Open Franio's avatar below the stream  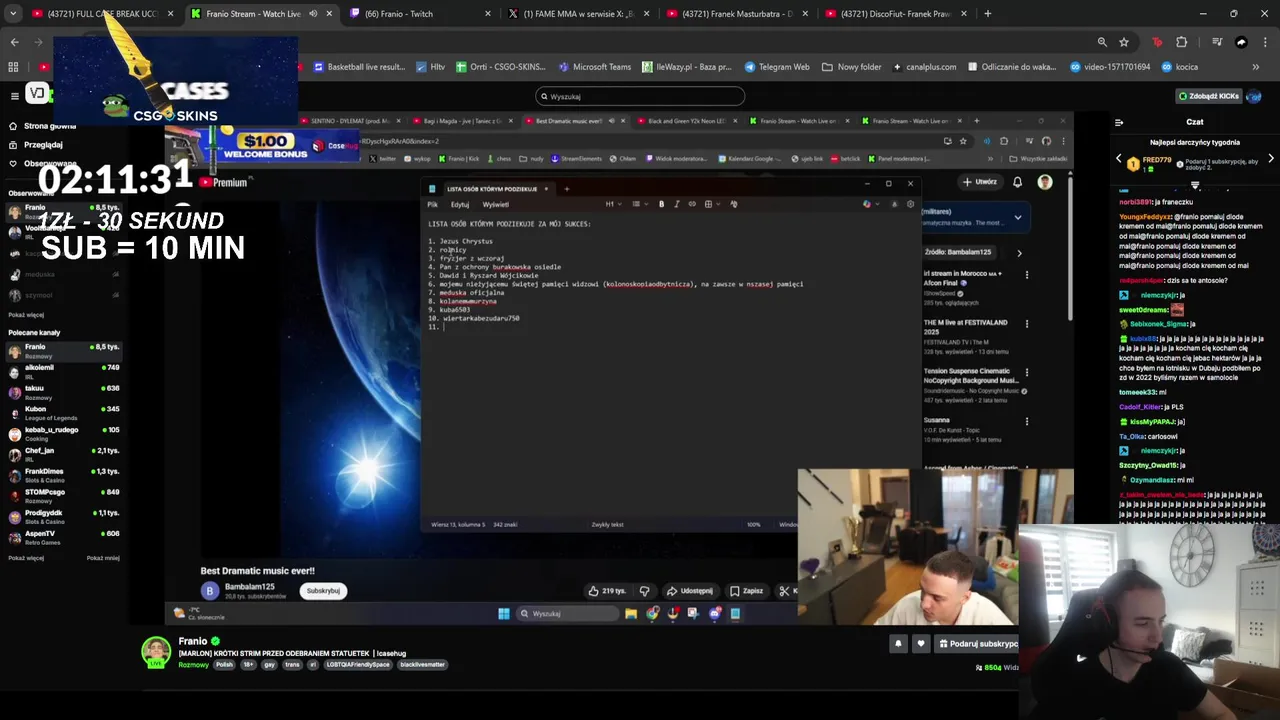pos(156,652)
